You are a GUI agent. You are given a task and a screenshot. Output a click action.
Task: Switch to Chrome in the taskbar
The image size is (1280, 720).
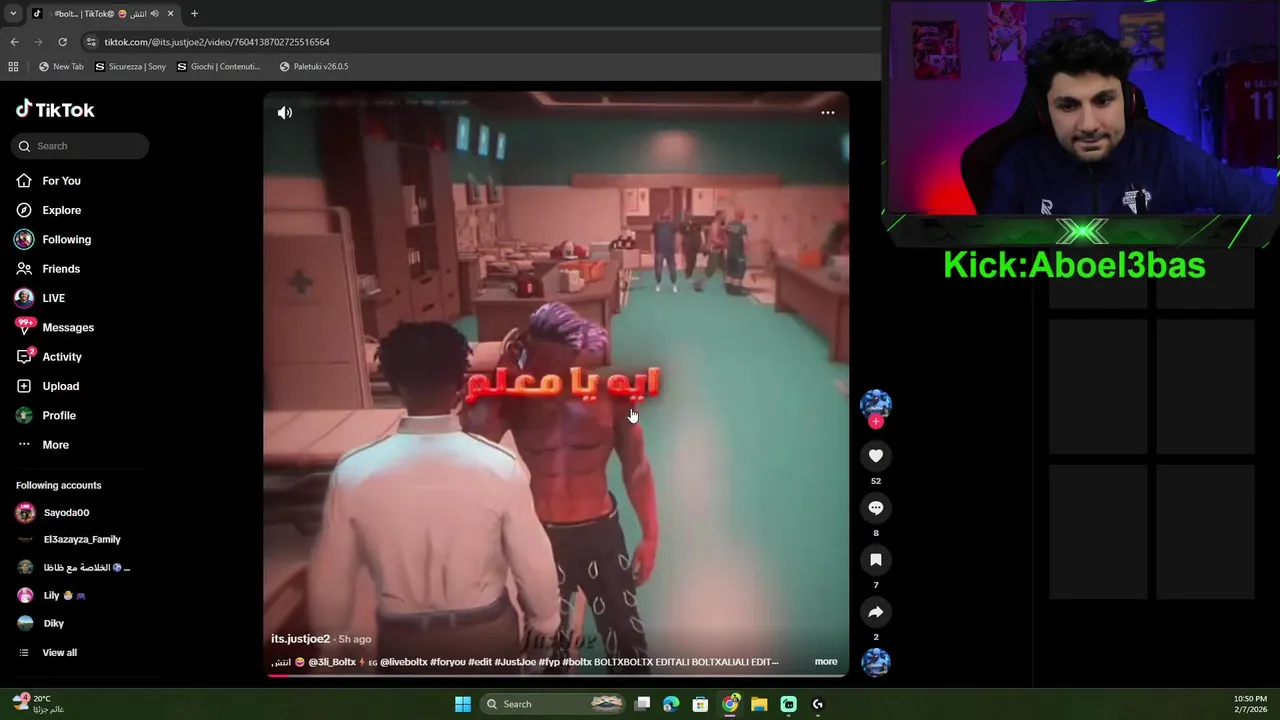(730, 704)
